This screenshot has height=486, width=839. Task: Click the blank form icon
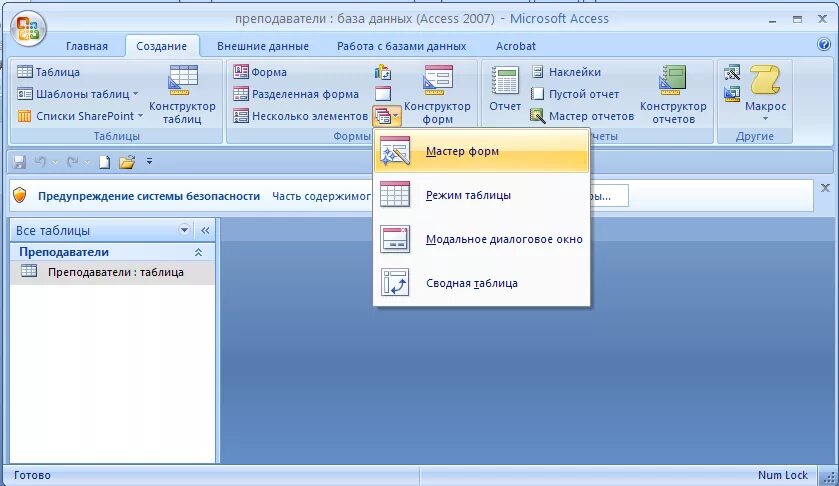click(x=383, y=94)
